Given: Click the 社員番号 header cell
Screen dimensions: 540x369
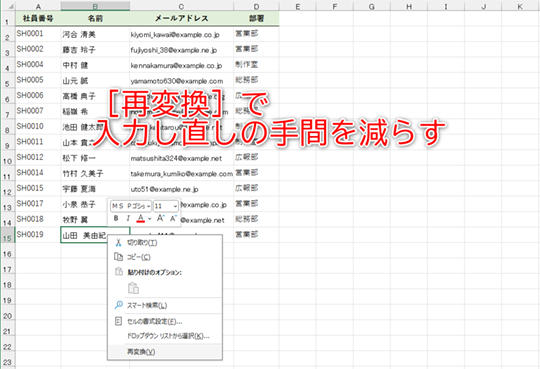Looking at the screenshot, I should pos(38,19).
